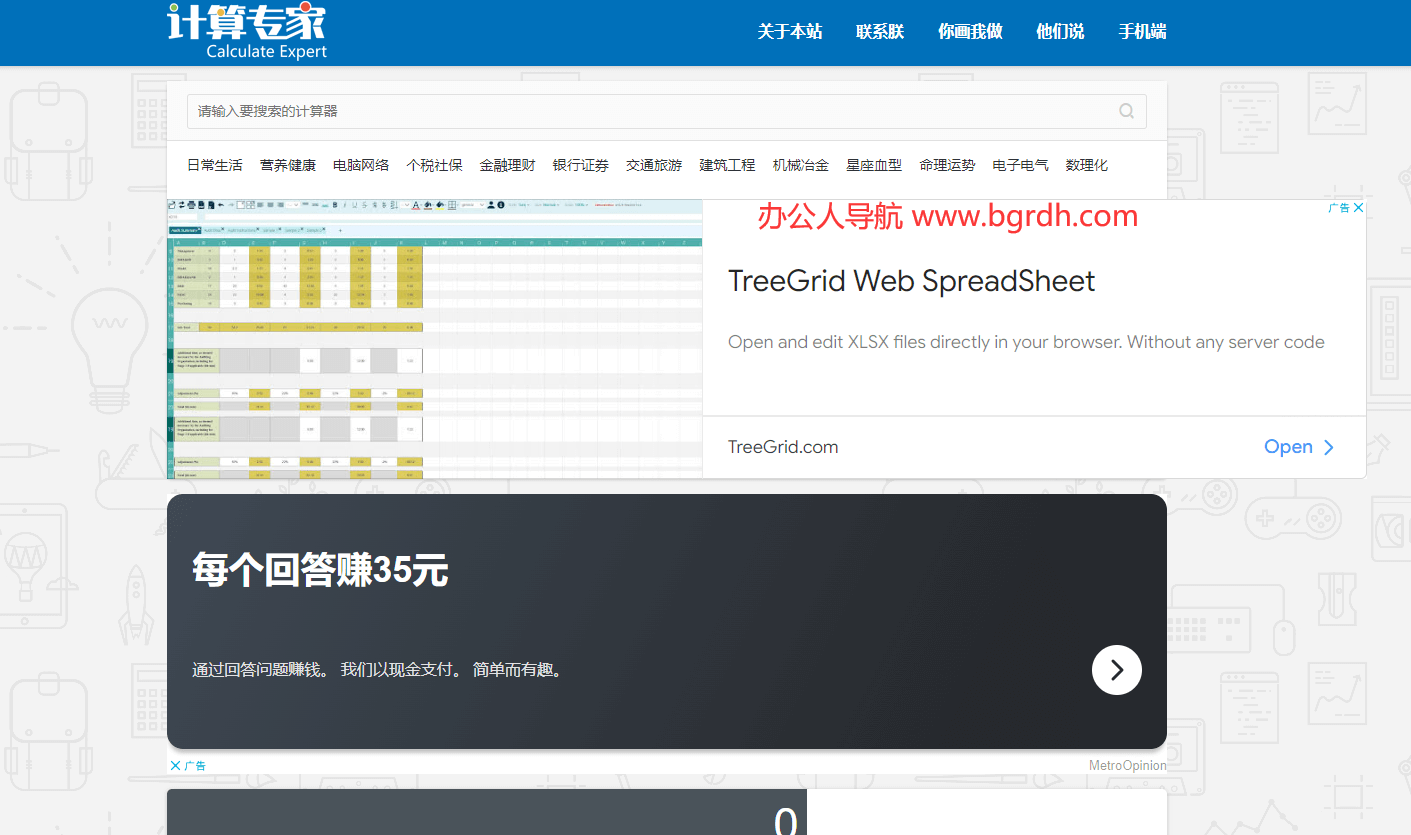1411x835 pixels.
Task: Close the TreeGrid ad with X icon
Action: (1358, 208)
